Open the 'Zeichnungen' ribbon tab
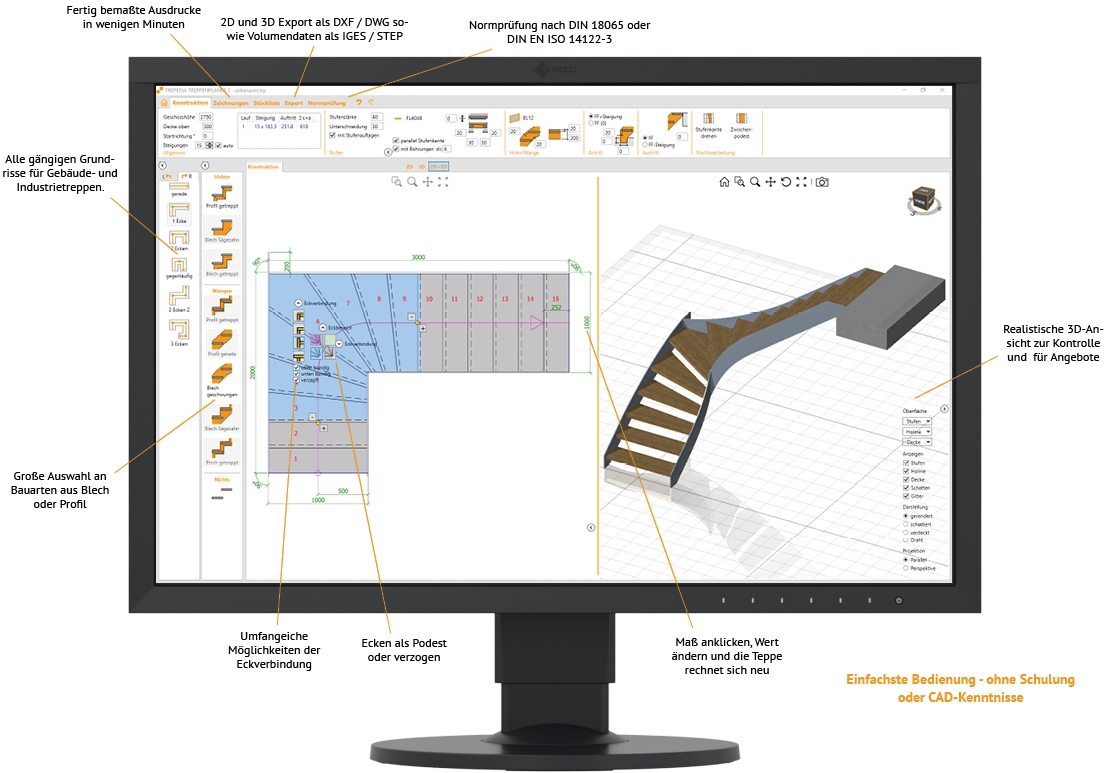Image resolution: width=1105 pixels, height=773 pixels. click(231, 102)
